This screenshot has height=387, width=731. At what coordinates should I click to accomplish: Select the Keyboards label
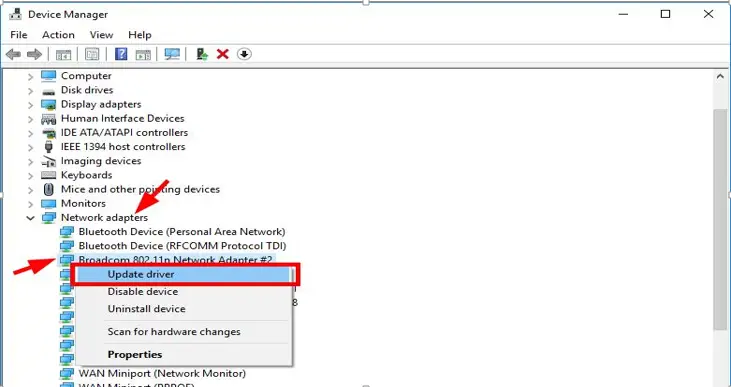pos(87,175)
